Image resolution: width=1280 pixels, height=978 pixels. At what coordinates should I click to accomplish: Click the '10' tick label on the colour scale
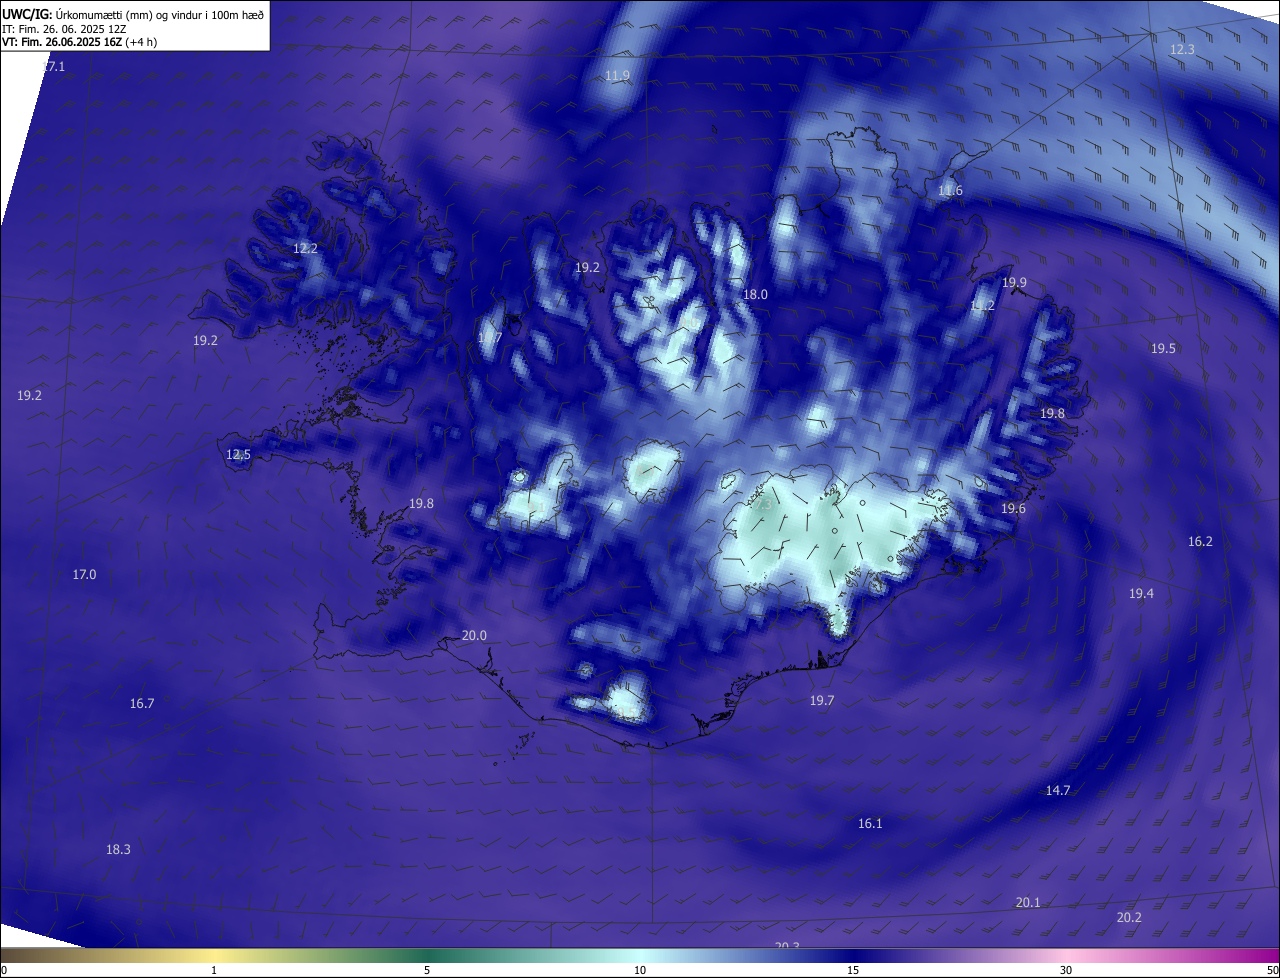640,970
